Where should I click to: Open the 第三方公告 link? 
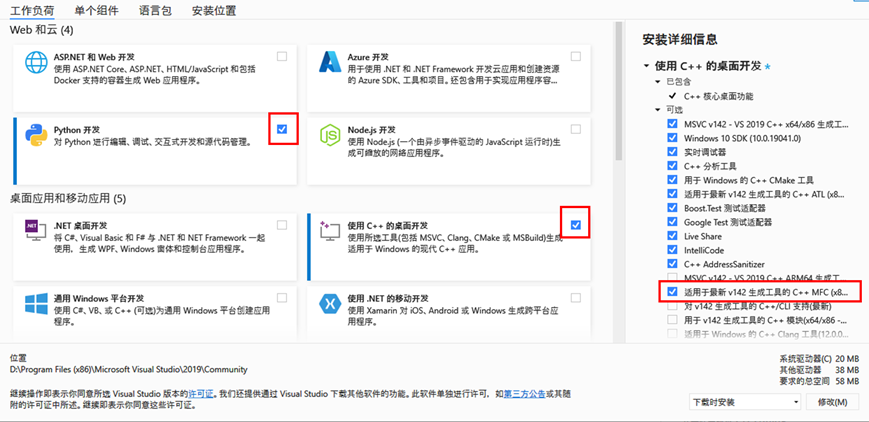[x=523, y=393]
